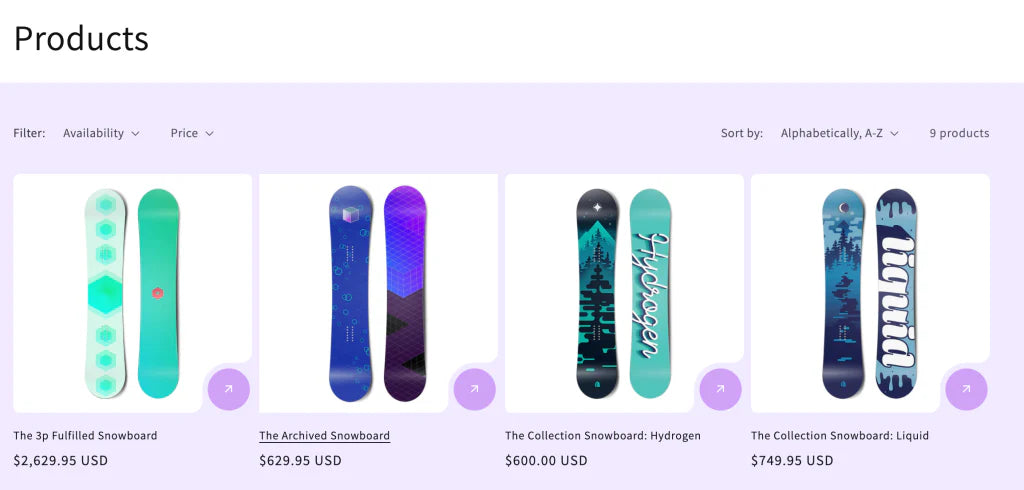
Task: Click the $2,629.95 USD price text
Action: coord(60,461)
